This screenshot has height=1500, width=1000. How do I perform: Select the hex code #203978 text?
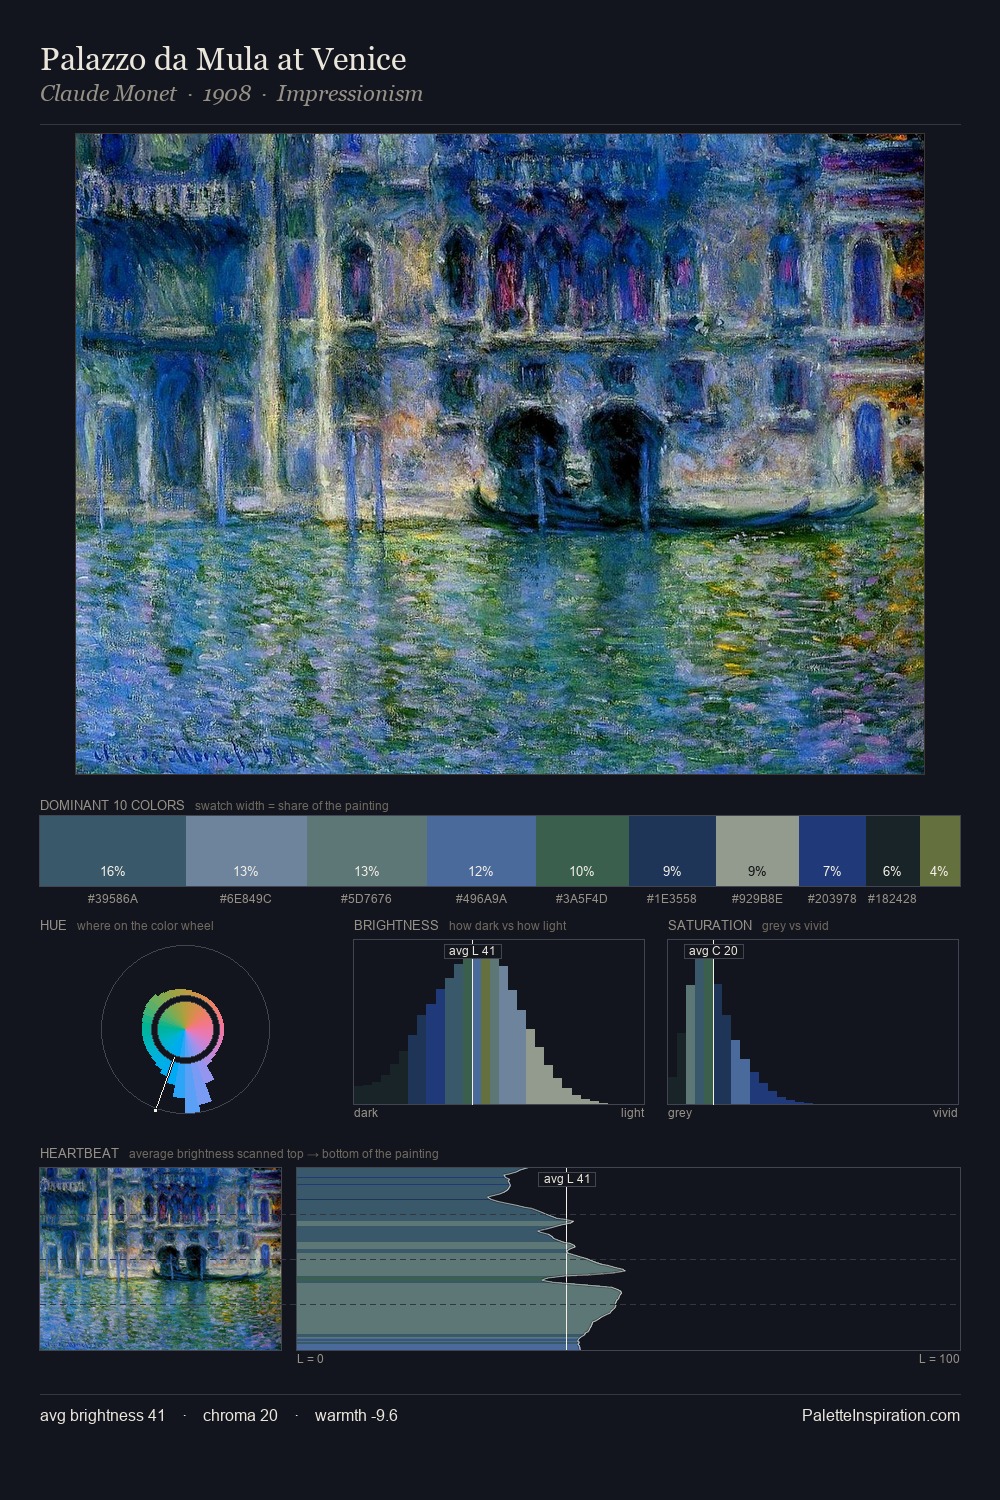click(x=832, y=899)
